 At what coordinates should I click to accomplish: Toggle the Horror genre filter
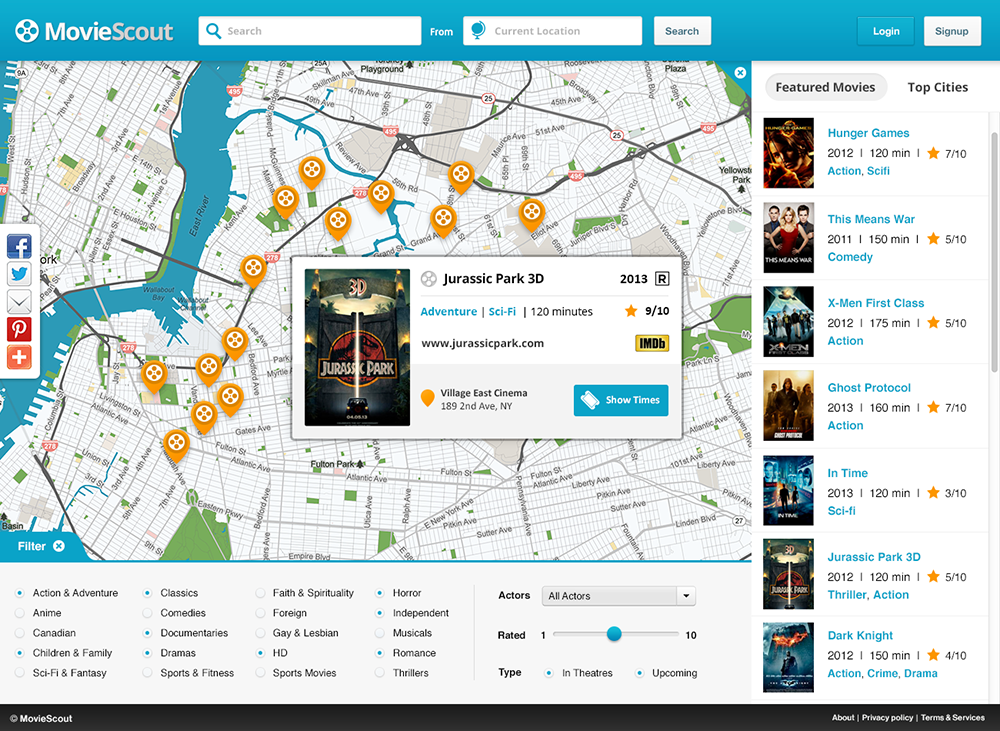[x=379, y=593]
